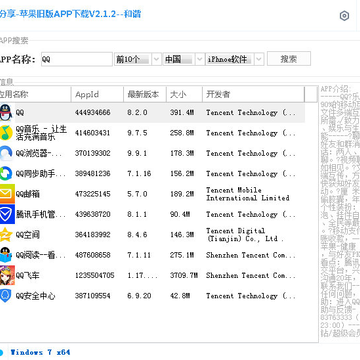This screenshot has height=360, width=360.
Task: Select the QQ penguin app icon
Action: pyautogui.click(x=6, y=113)
